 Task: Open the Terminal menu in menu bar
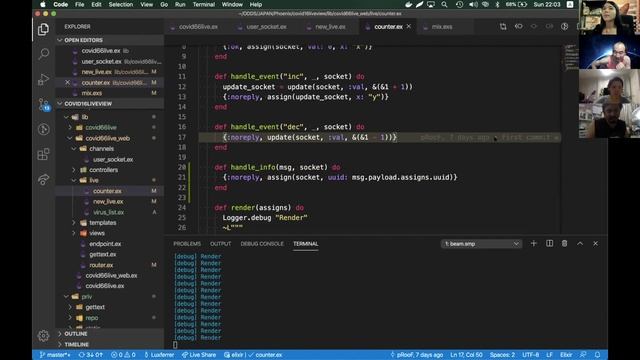click(x=203, y=4)
